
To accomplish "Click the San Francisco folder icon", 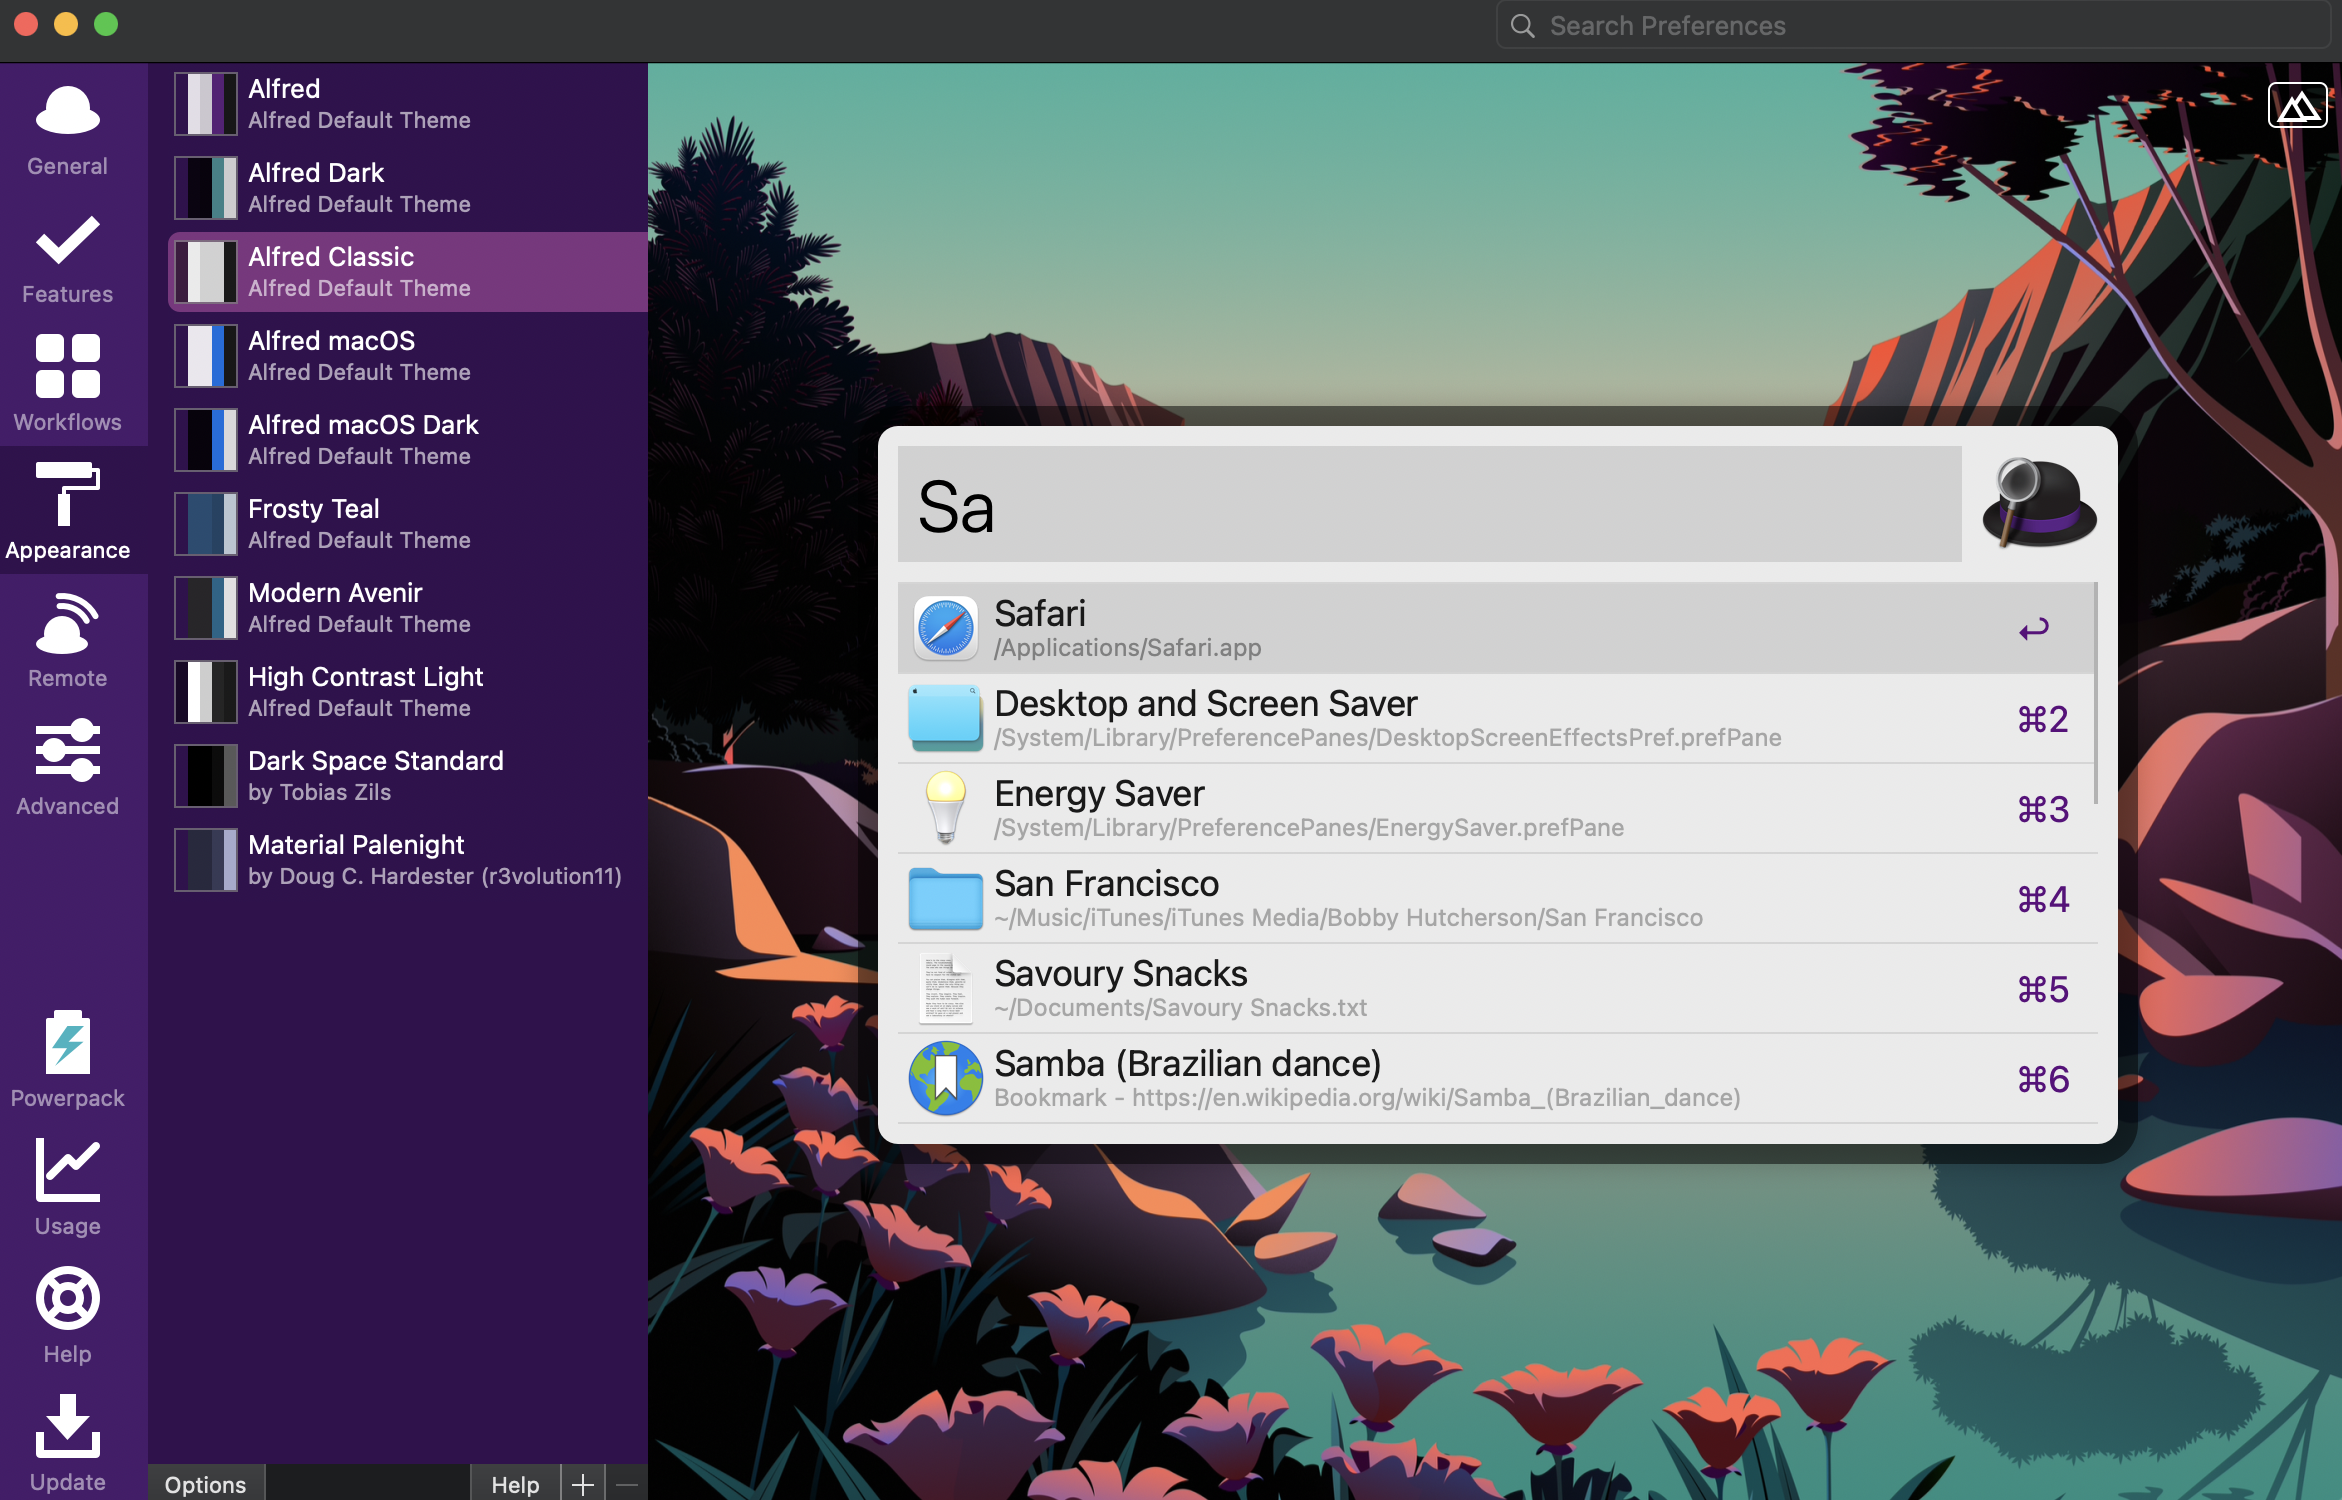I will (945, 898).
